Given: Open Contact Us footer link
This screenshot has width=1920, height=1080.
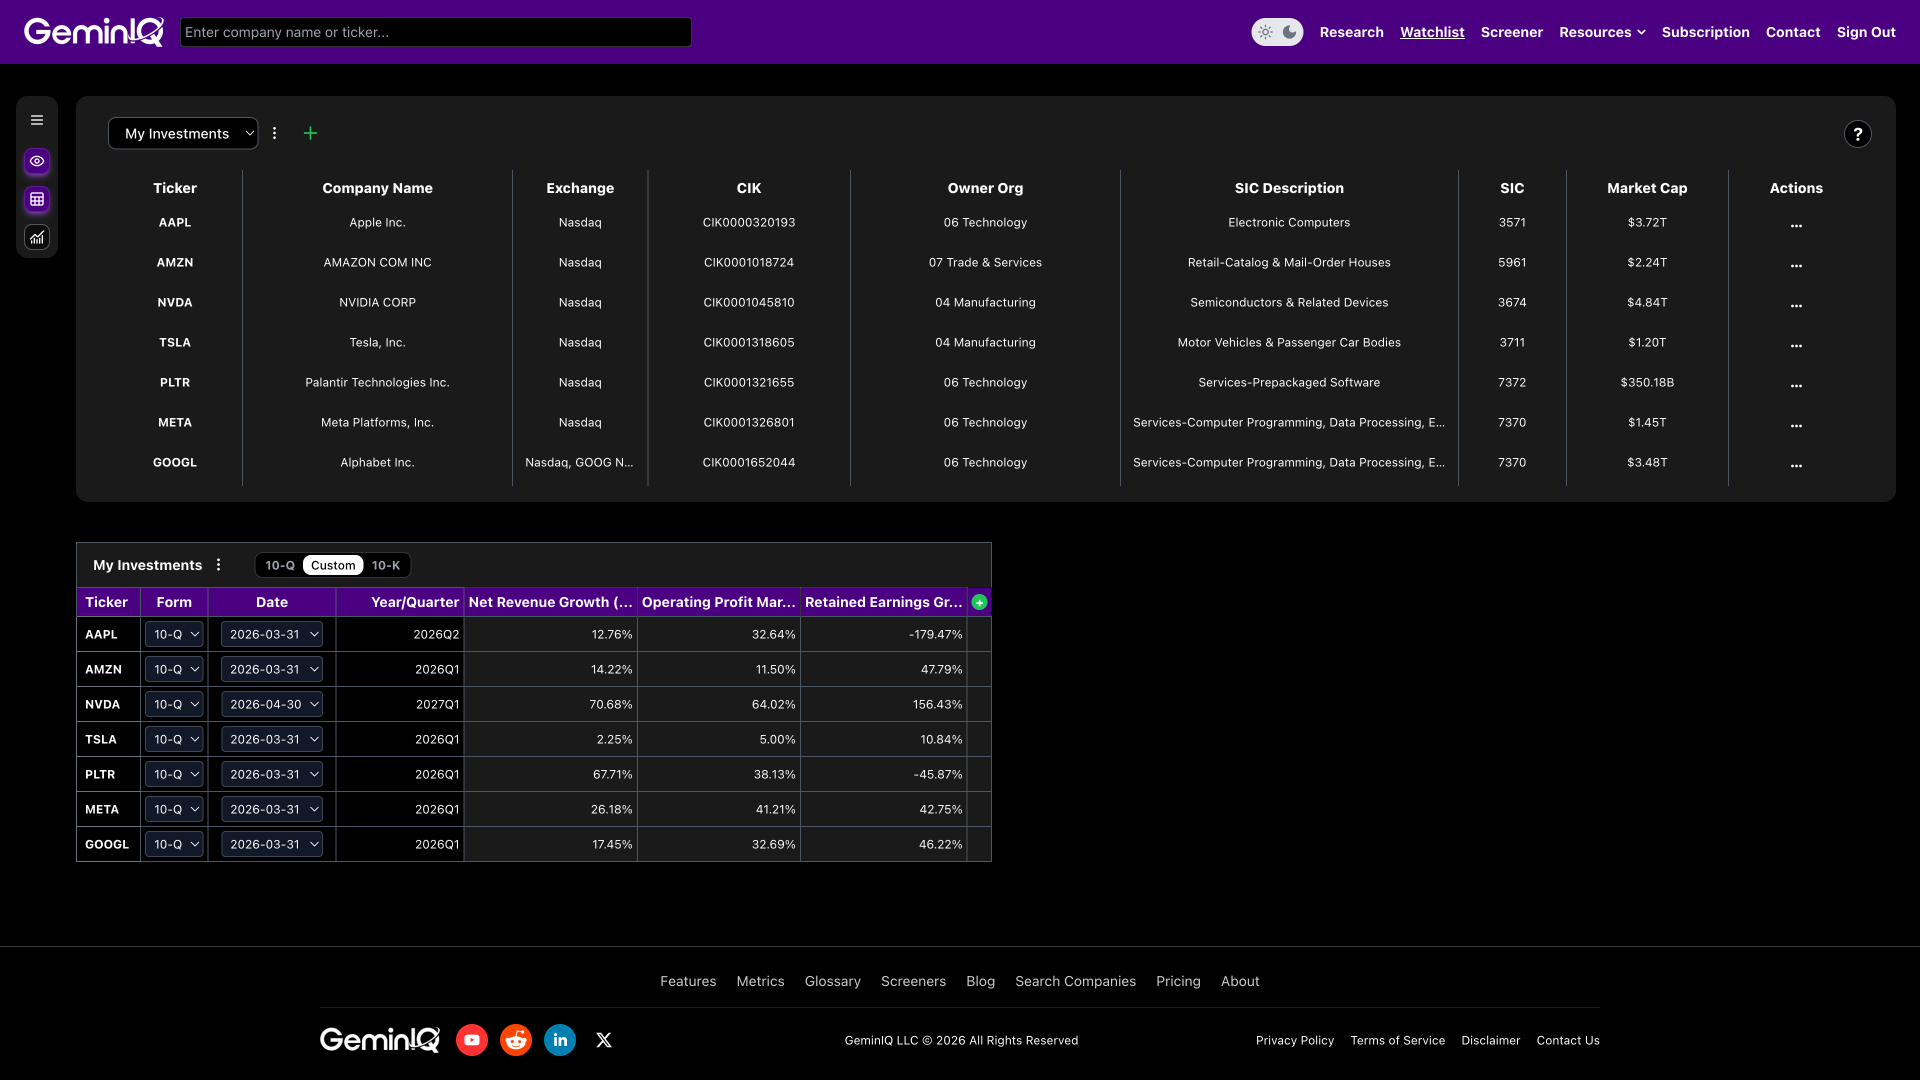Looking at the screenshot, I should click(x=1568, y=1040).
